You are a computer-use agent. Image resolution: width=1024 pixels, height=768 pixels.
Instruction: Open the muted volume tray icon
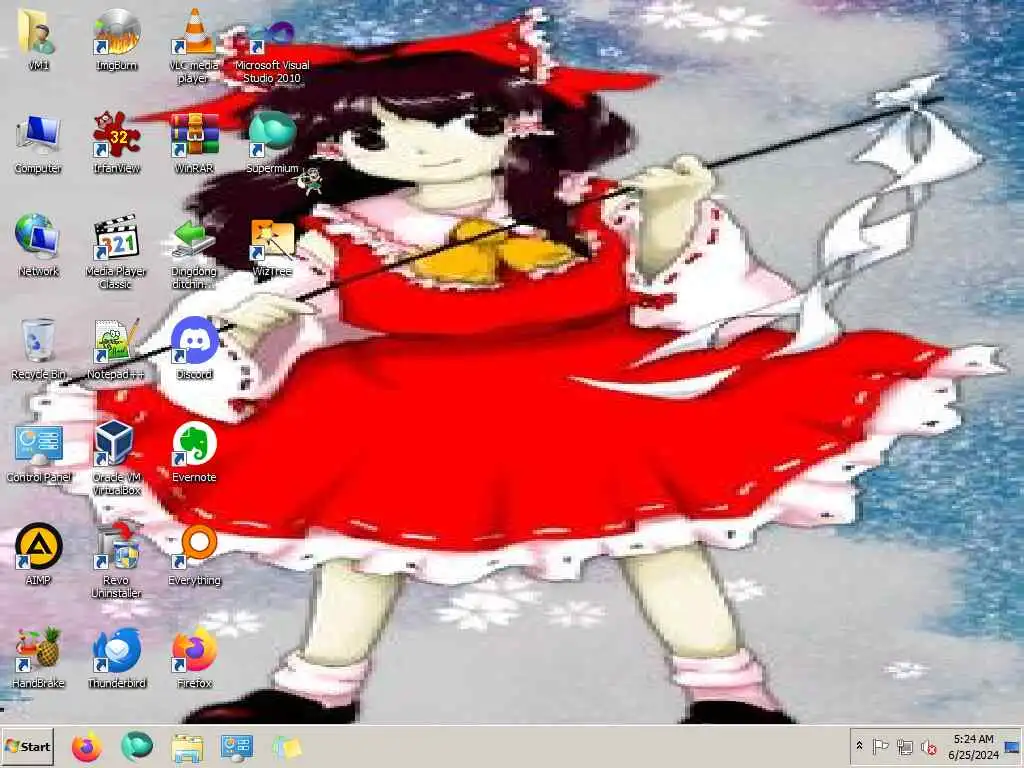tap(929, 747)
